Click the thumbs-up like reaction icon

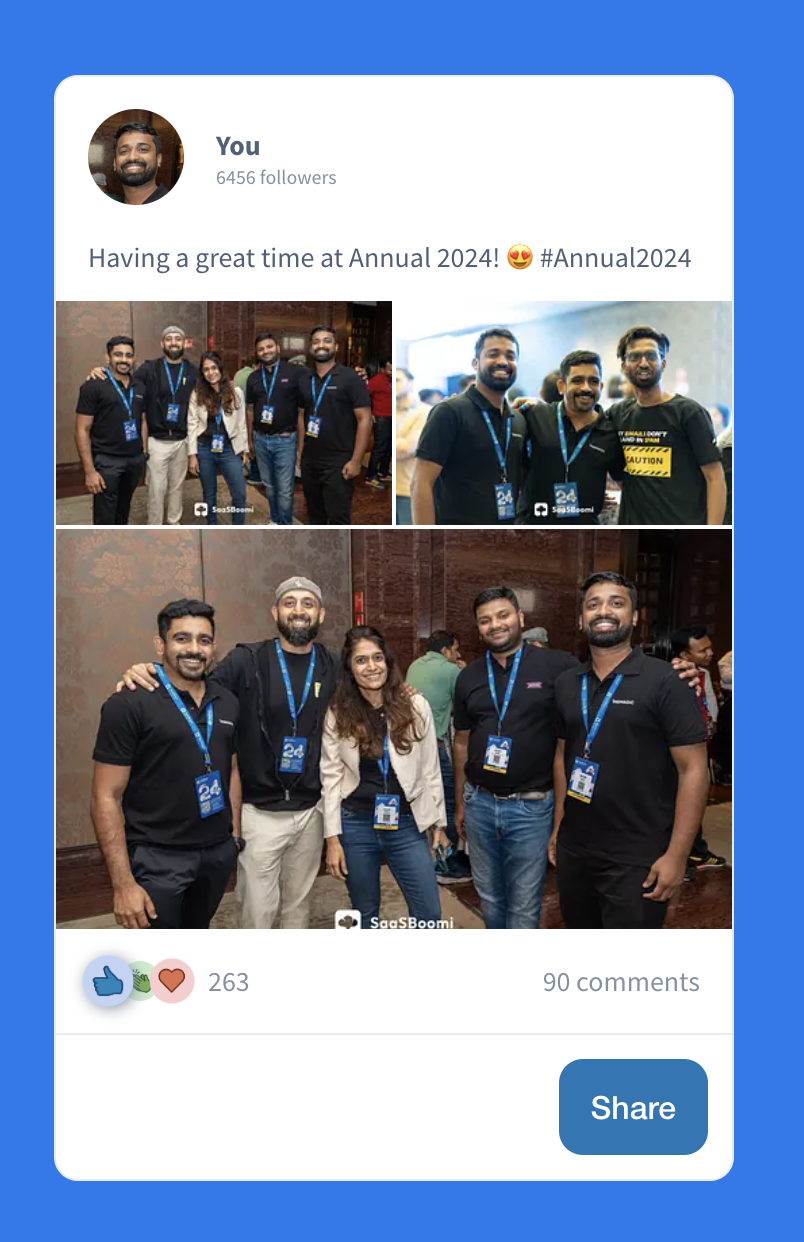click(108, 982)
